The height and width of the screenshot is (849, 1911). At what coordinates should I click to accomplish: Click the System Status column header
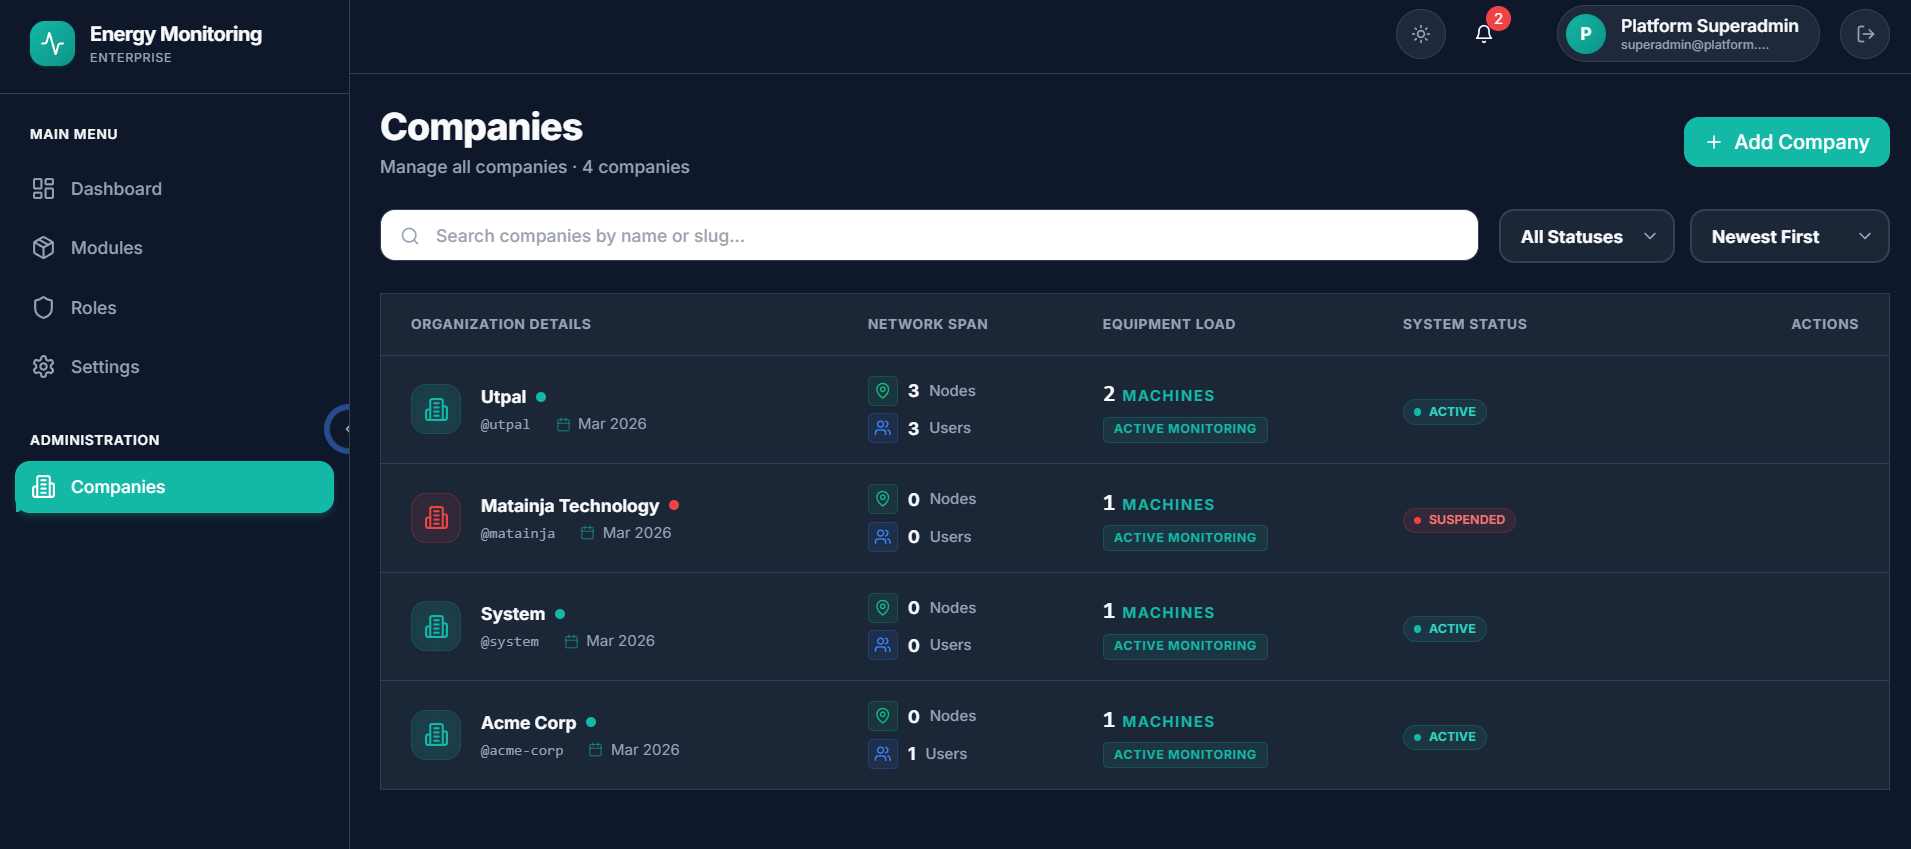[x=1464, y=324]
